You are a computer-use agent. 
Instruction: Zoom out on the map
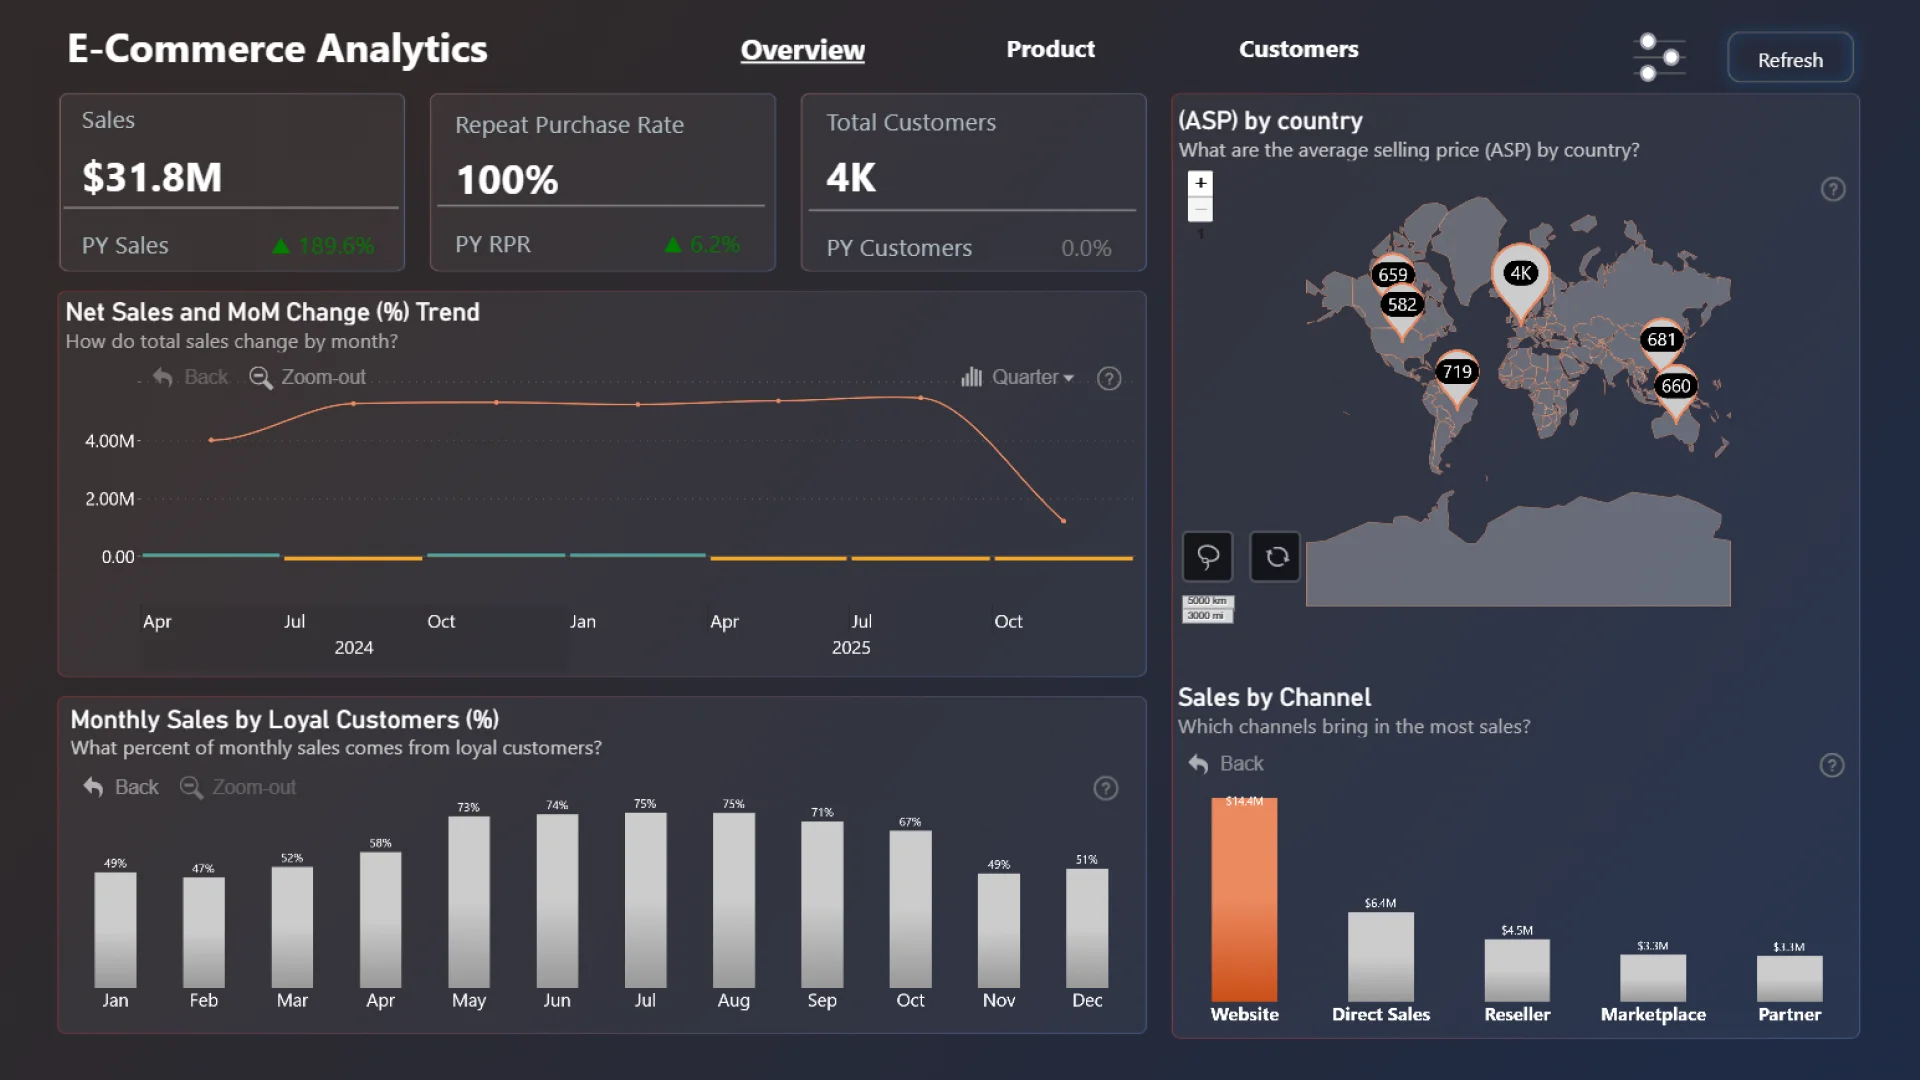(x=1200, y=209)
